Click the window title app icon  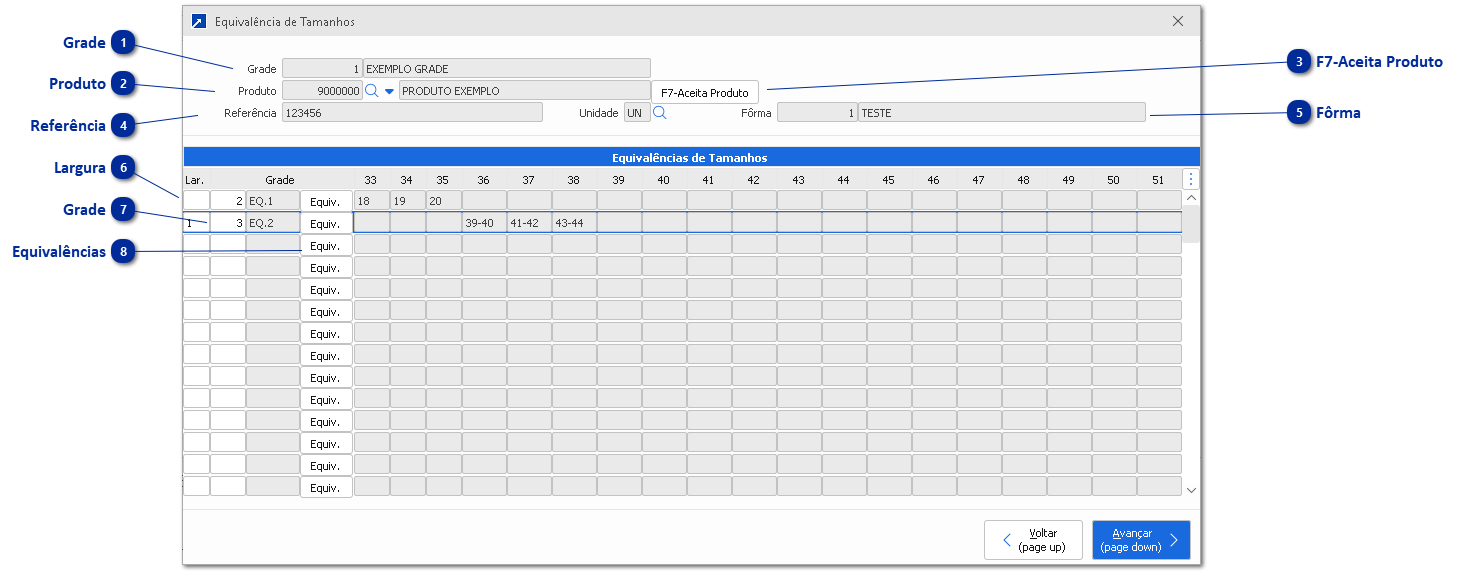click(198, 21)
